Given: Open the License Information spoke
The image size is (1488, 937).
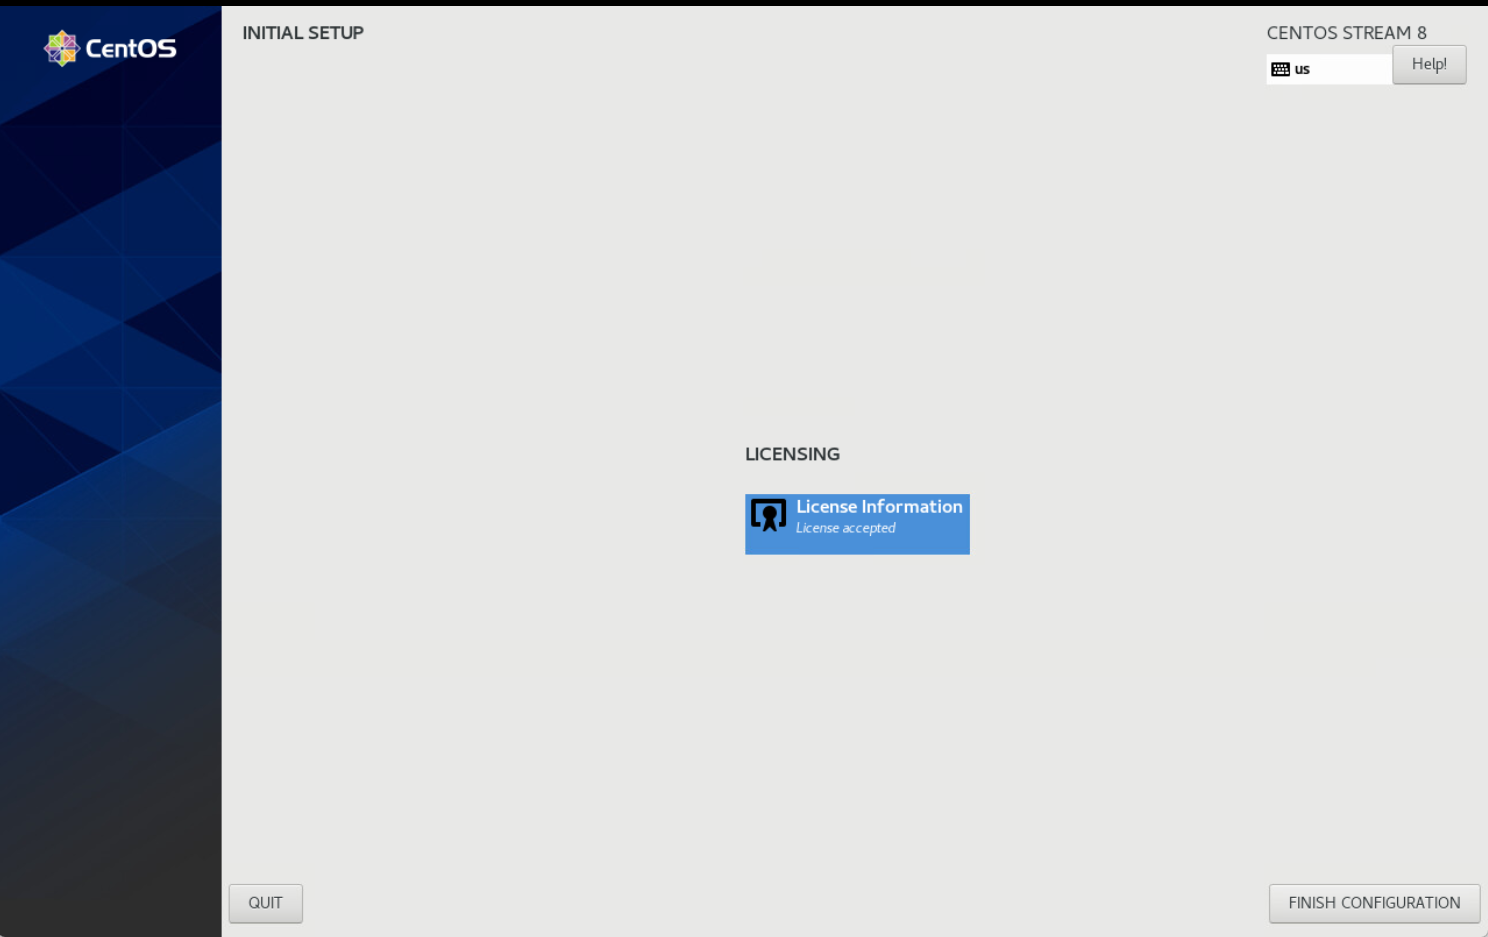Looking at the screenshot, I should (857, 524).
